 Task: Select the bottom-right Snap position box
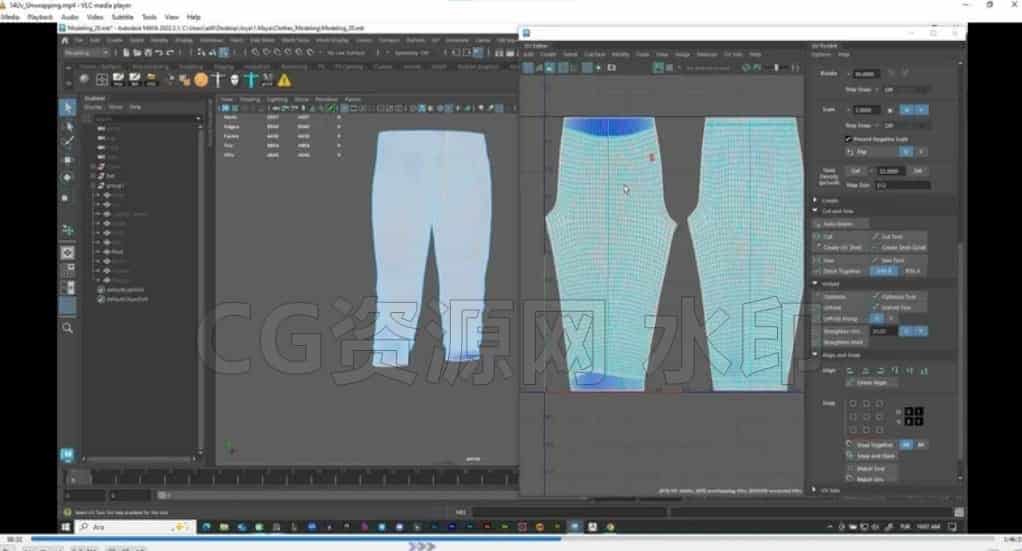tap(880, 430)
